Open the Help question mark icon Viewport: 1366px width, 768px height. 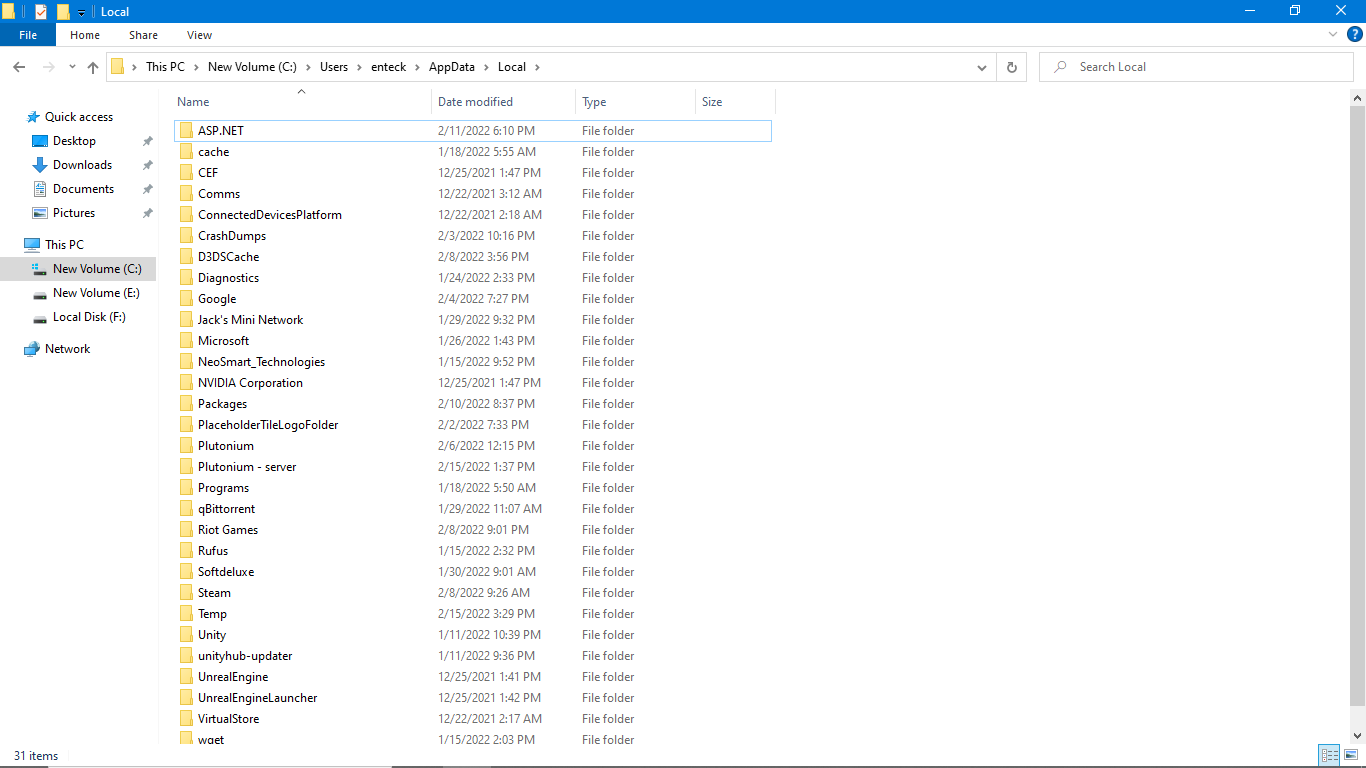[1355, 34]
